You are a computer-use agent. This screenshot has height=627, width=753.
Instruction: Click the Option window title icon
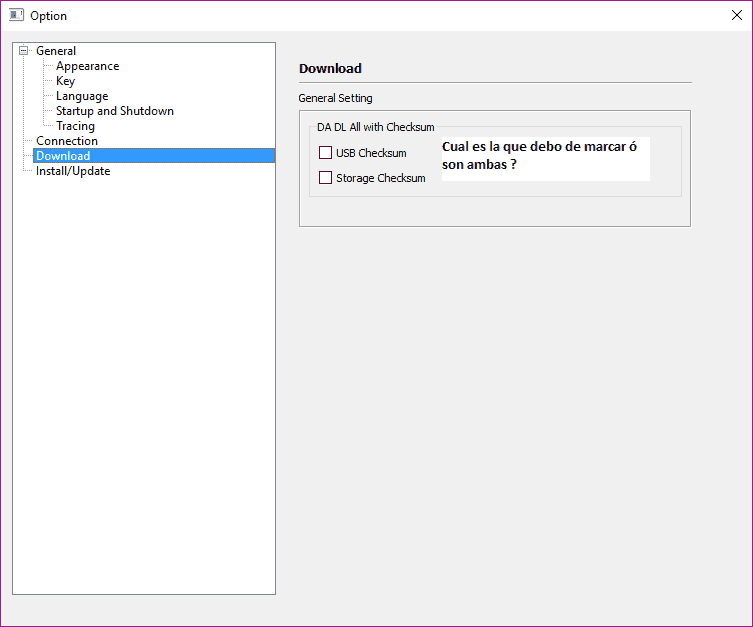point(16,15)
